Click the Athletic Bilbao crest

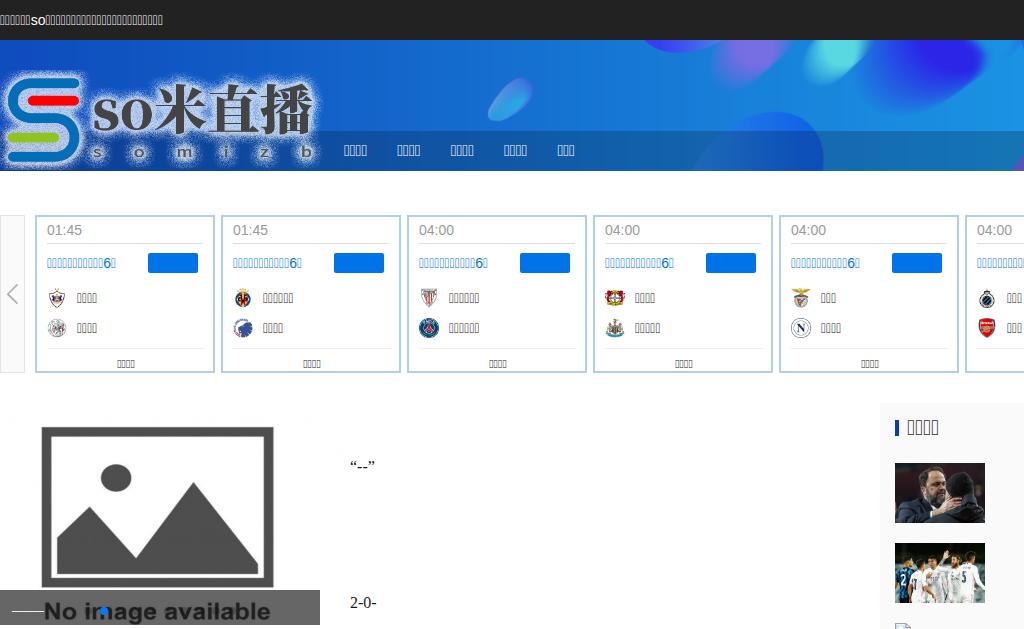coord(428,298)
